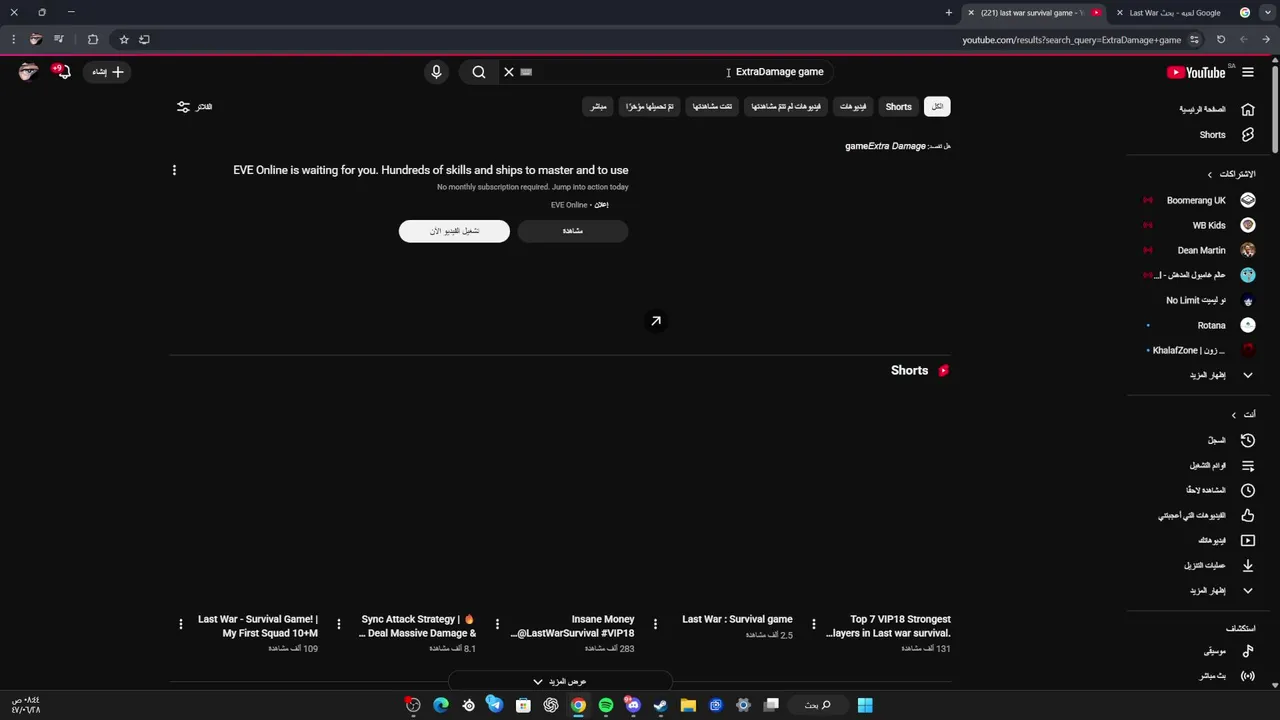Open File Explorer from the taskbar
Viewport: 1280px width, 720px height.
688,705
